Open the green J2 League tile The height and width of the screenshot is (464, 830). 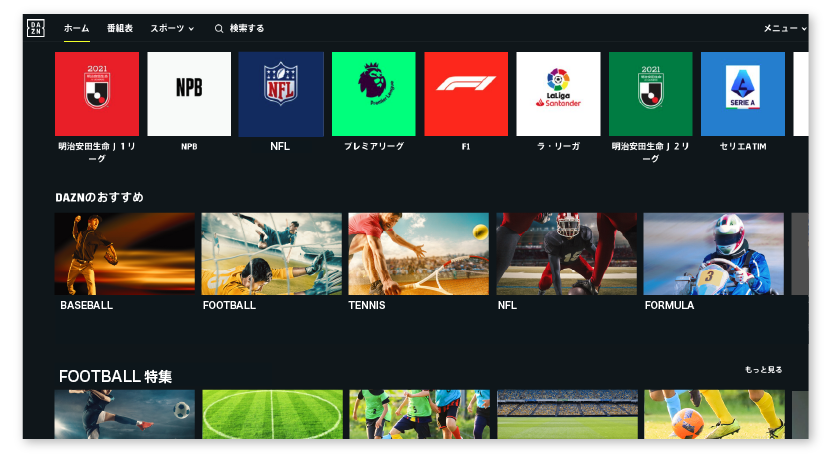point(651,94)
